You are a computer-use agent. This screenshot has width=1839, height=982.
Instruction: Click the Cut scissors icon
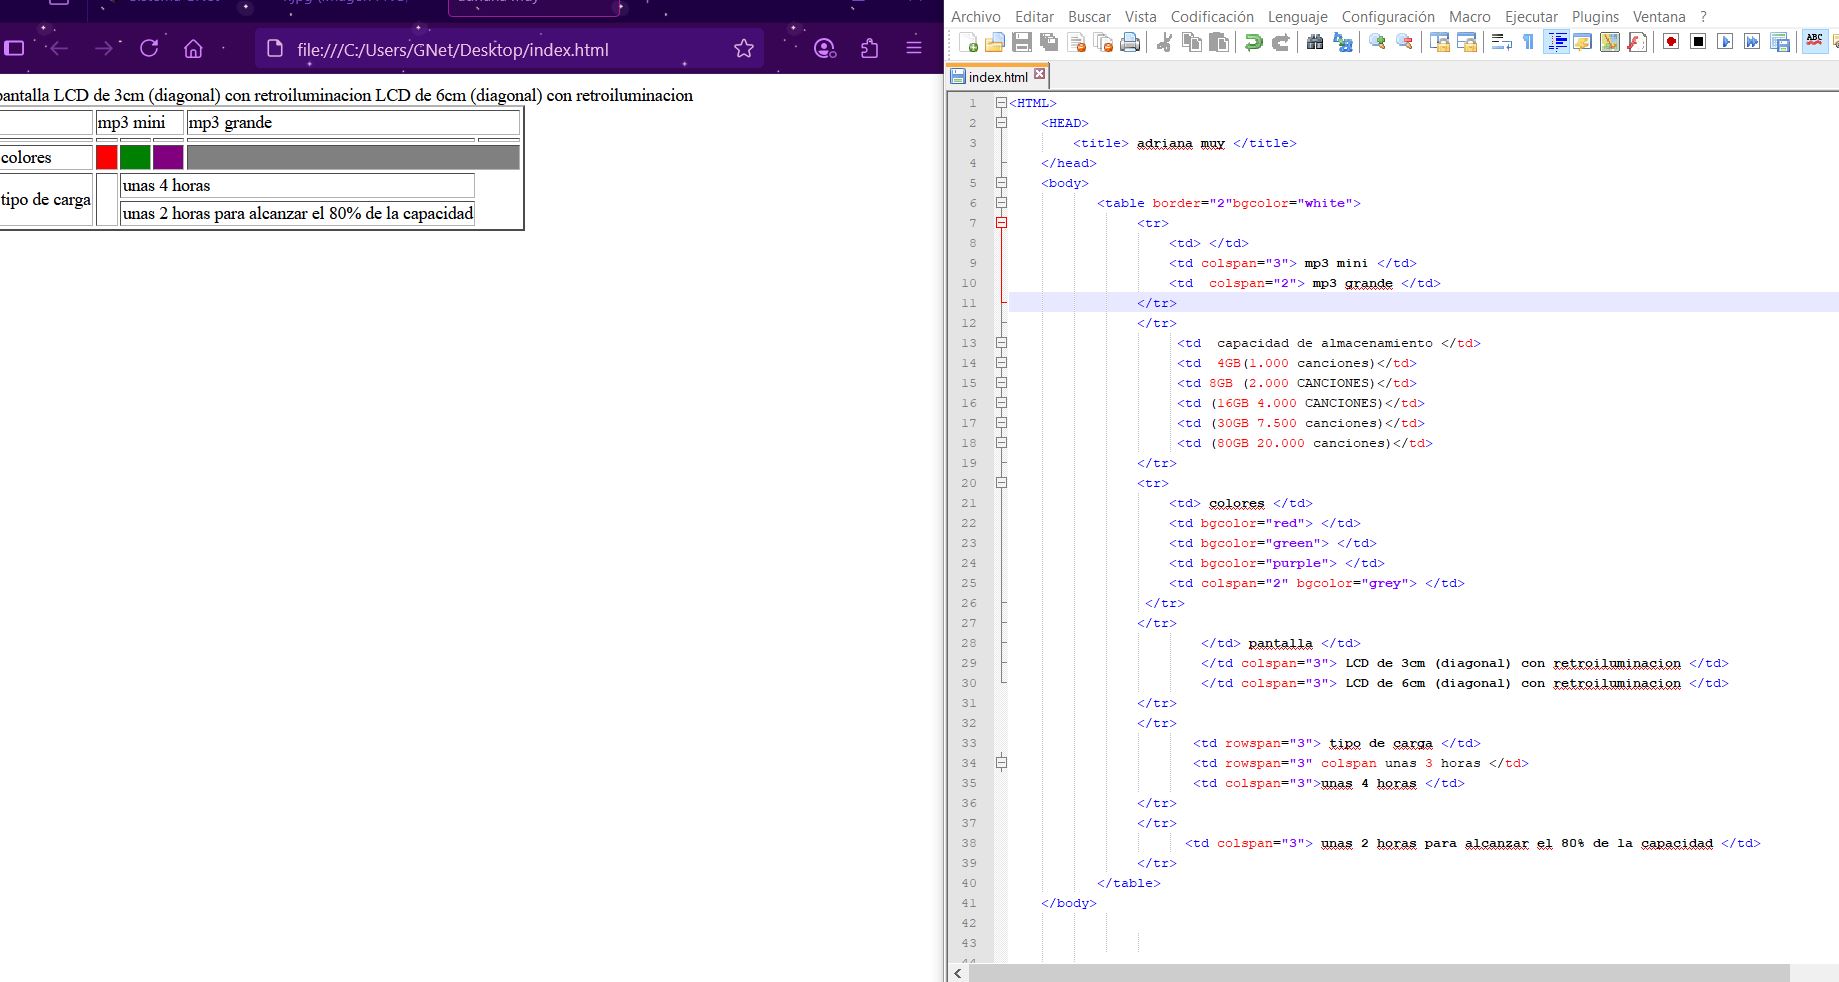[1164, 42]
